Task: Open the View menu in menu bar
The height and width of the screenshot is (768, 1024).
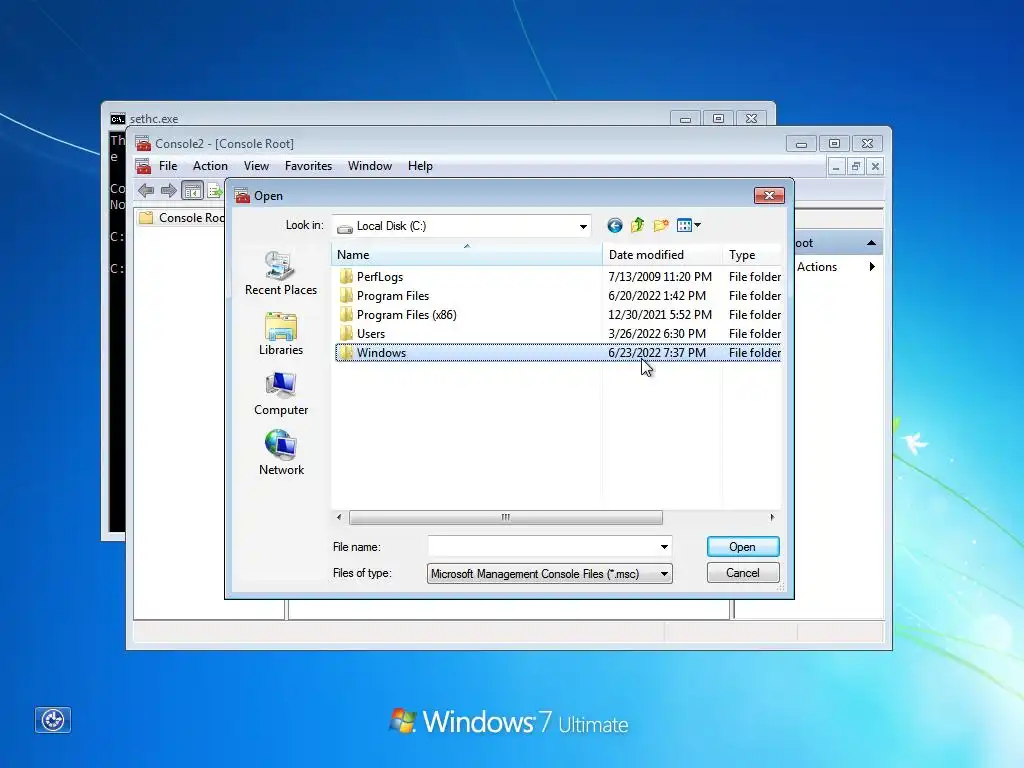Action: pos(256,166)
